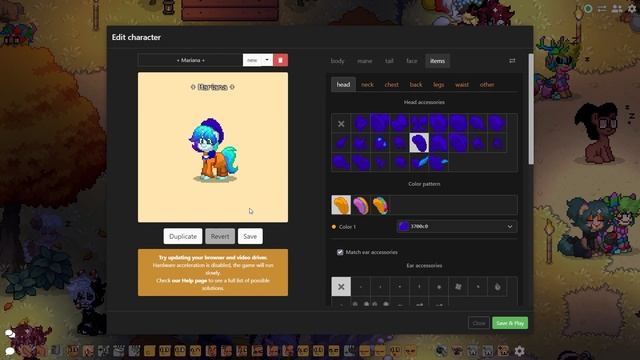Click the green Save & Play button
This screenshot has height=360, width=640.
pos(510,323)
